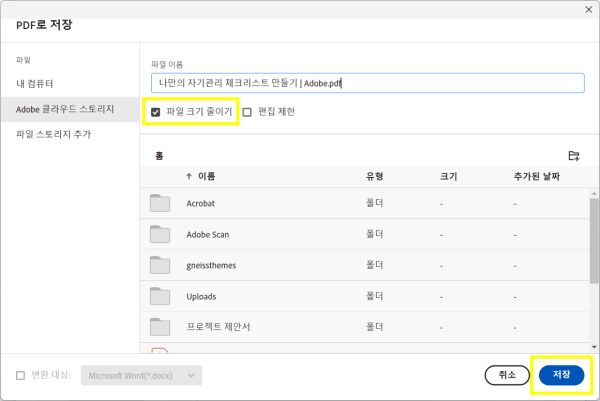Click the 취소 button
The height and width of the screenshot is (401, 600).
(x=507, y=375)
